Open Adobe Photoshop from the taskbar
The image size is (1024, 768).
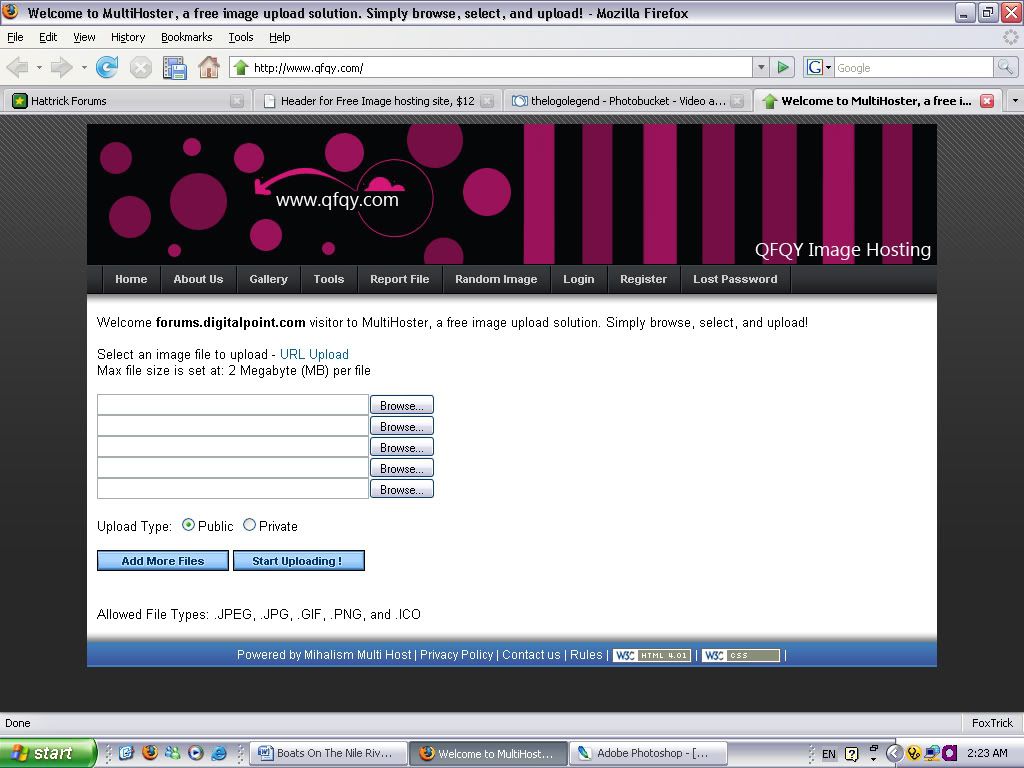pyautogui.click(x=649, y=754)
